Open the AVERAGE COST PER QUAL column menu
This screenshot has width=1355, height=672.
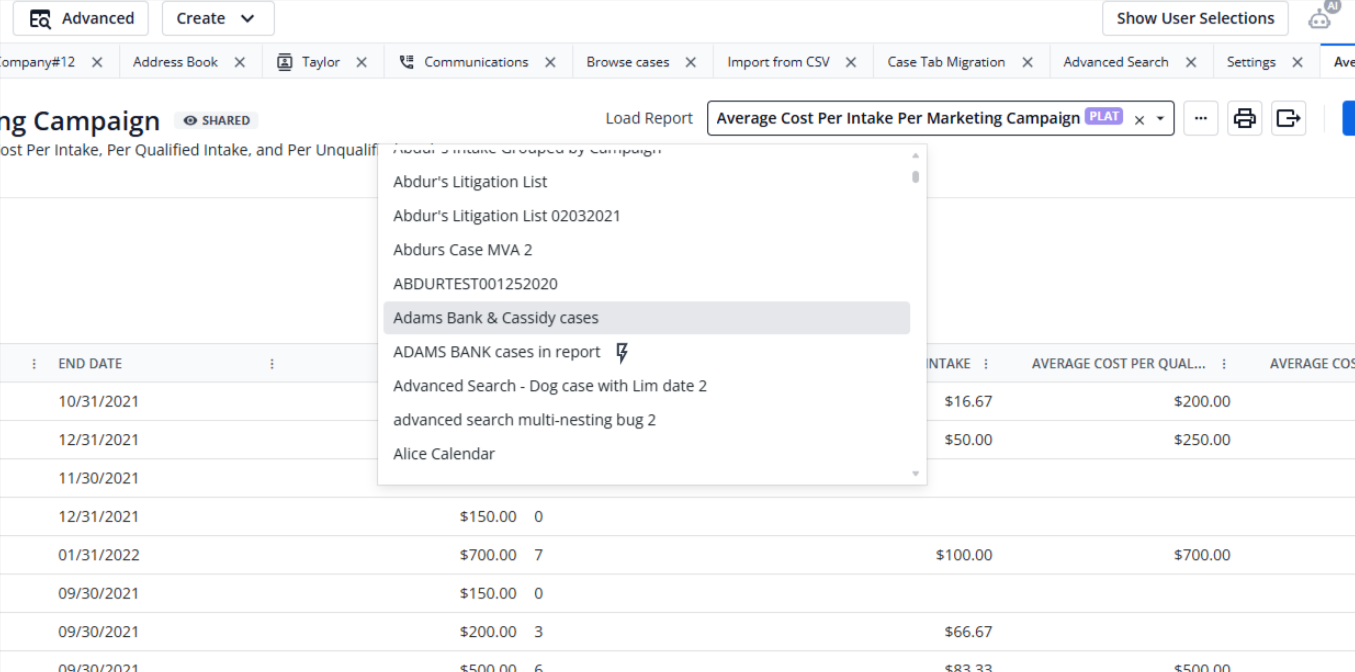click(x=1223, y=363)
